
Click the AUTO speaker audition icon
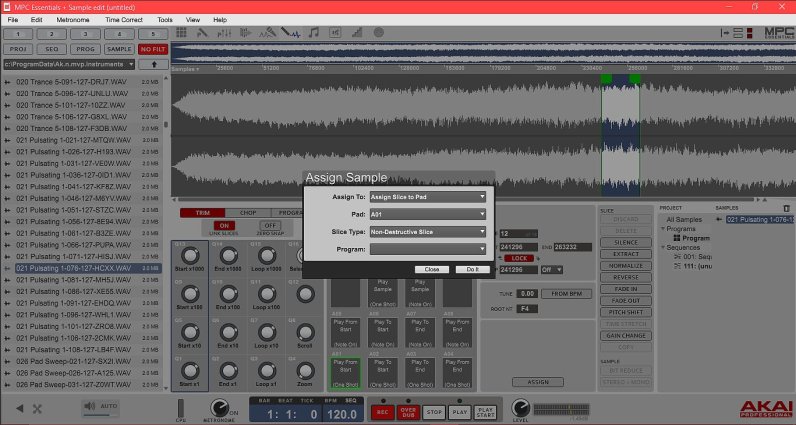pos(92,406)
